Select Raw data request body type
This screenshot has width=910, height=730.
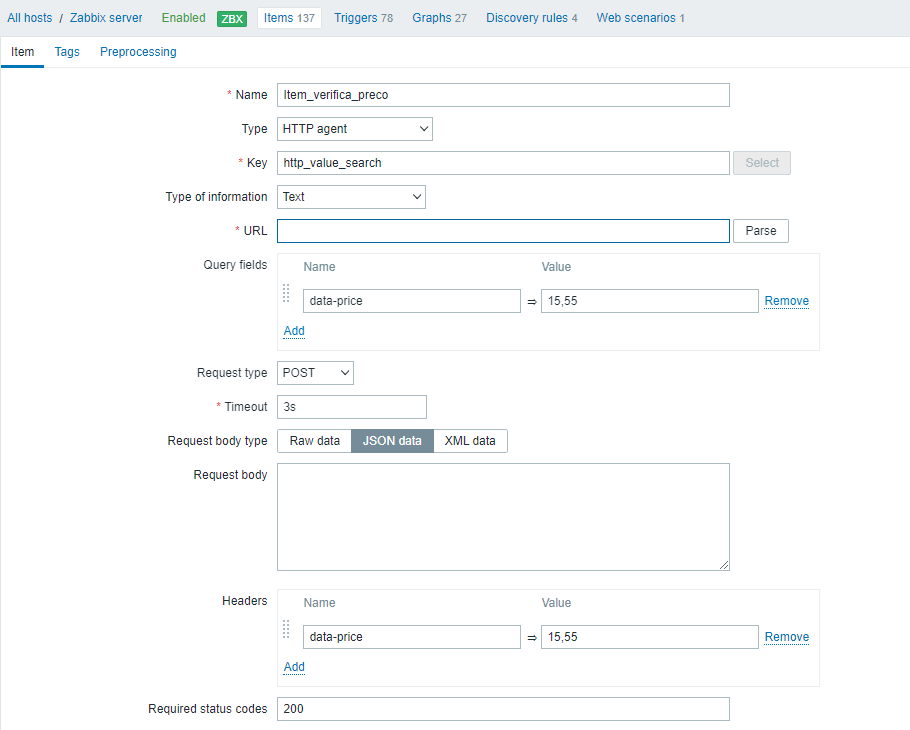[x=314, y=441]
